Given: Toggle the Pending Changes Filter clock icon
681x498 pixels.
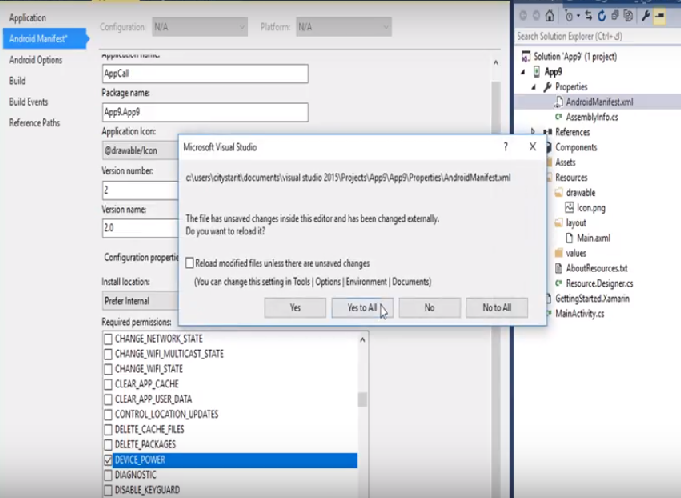Looking at the screenshot, I should pos(569,16).
